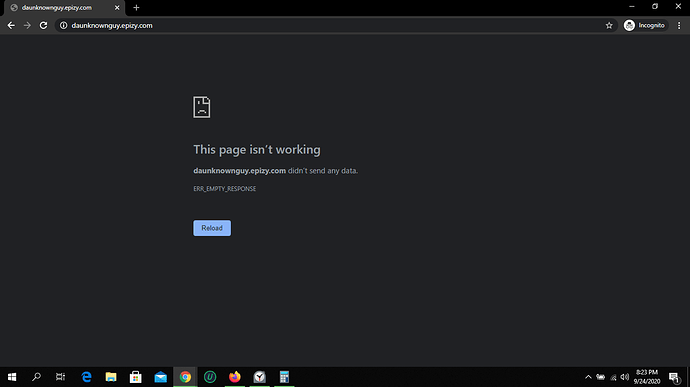Open the Incognito profile indicator
The height and width of the screenshot is (387, 690).
tap(645, 26)
